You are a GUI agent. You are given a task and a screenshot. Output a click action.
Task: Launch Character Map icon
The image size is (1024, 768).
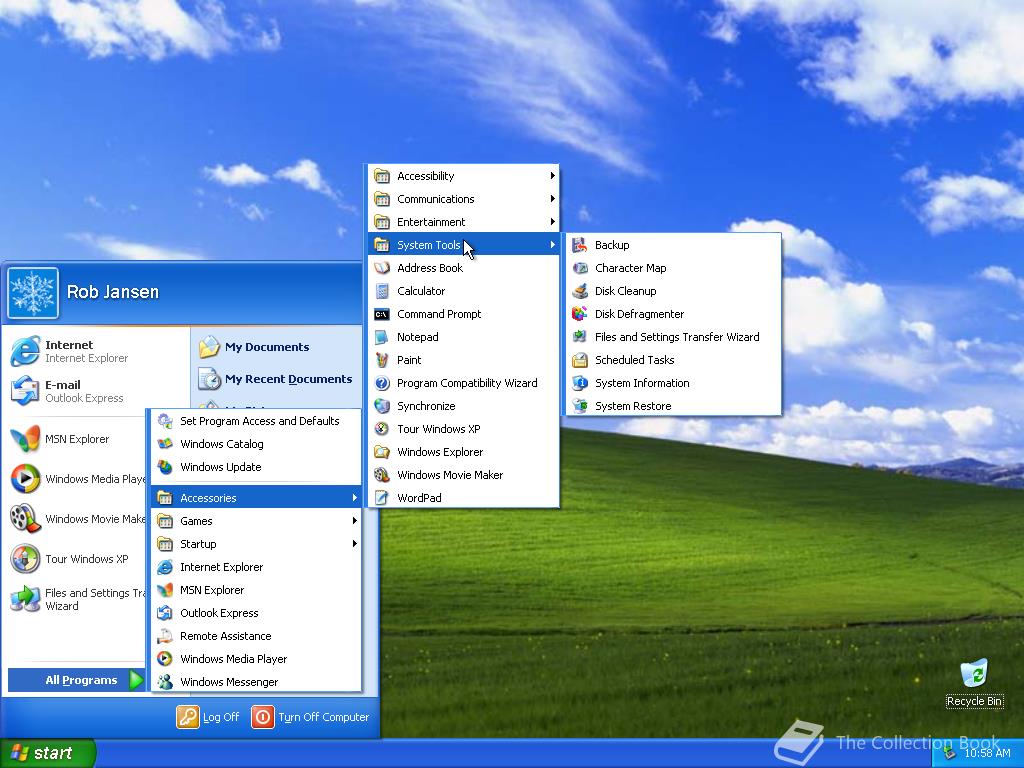click(580, 268)
